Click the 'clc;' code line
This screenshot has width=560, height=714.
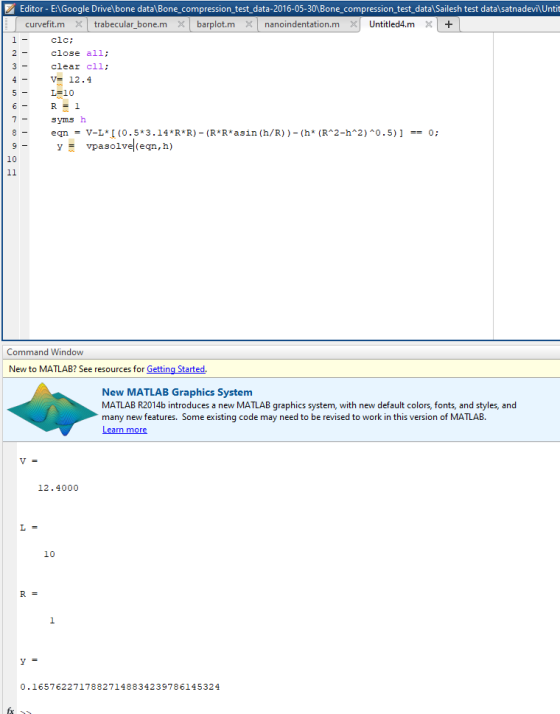click(x=61, y=40)
